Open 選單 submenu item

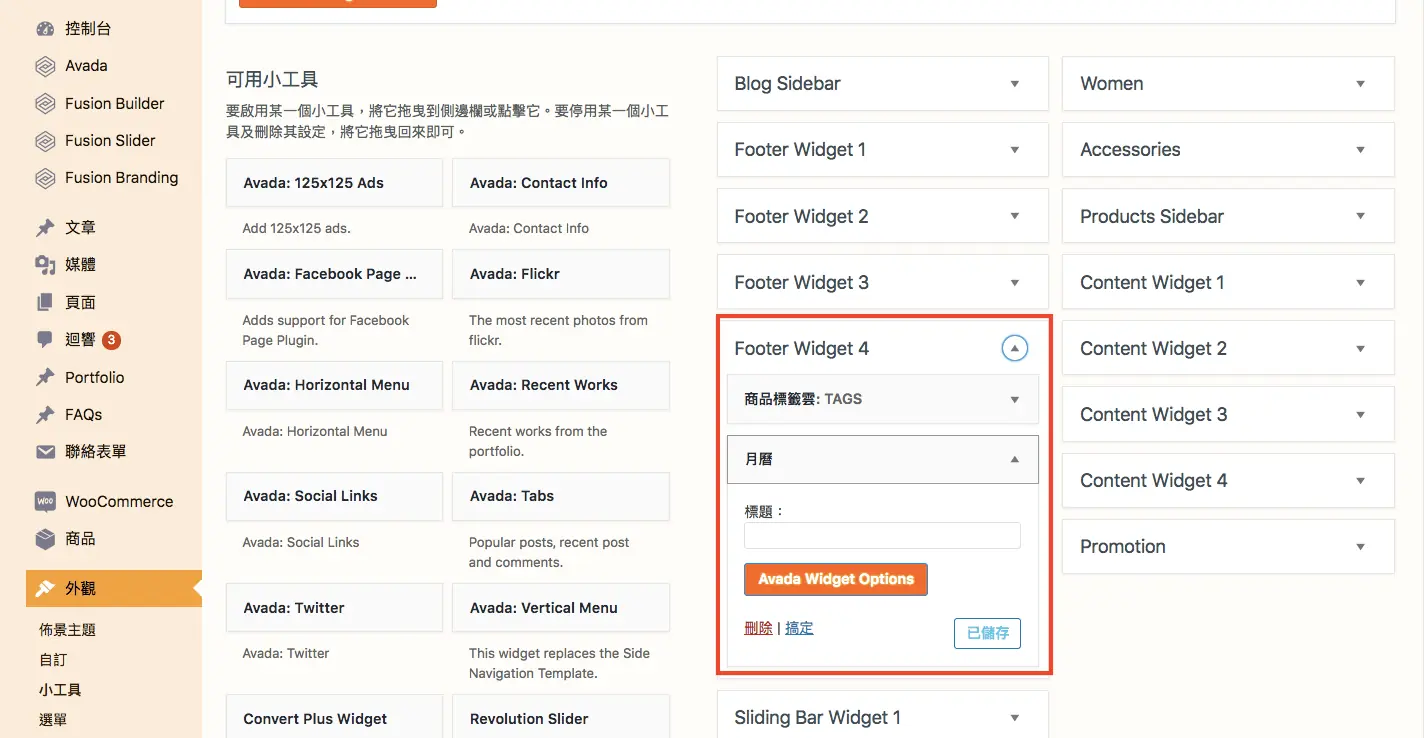pyautogui.click(x=53, y=720)
